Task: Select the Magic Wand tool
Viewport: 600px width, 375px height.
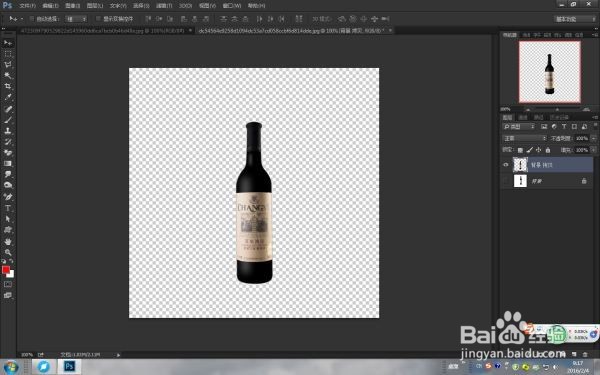Action: pos(8,75)
